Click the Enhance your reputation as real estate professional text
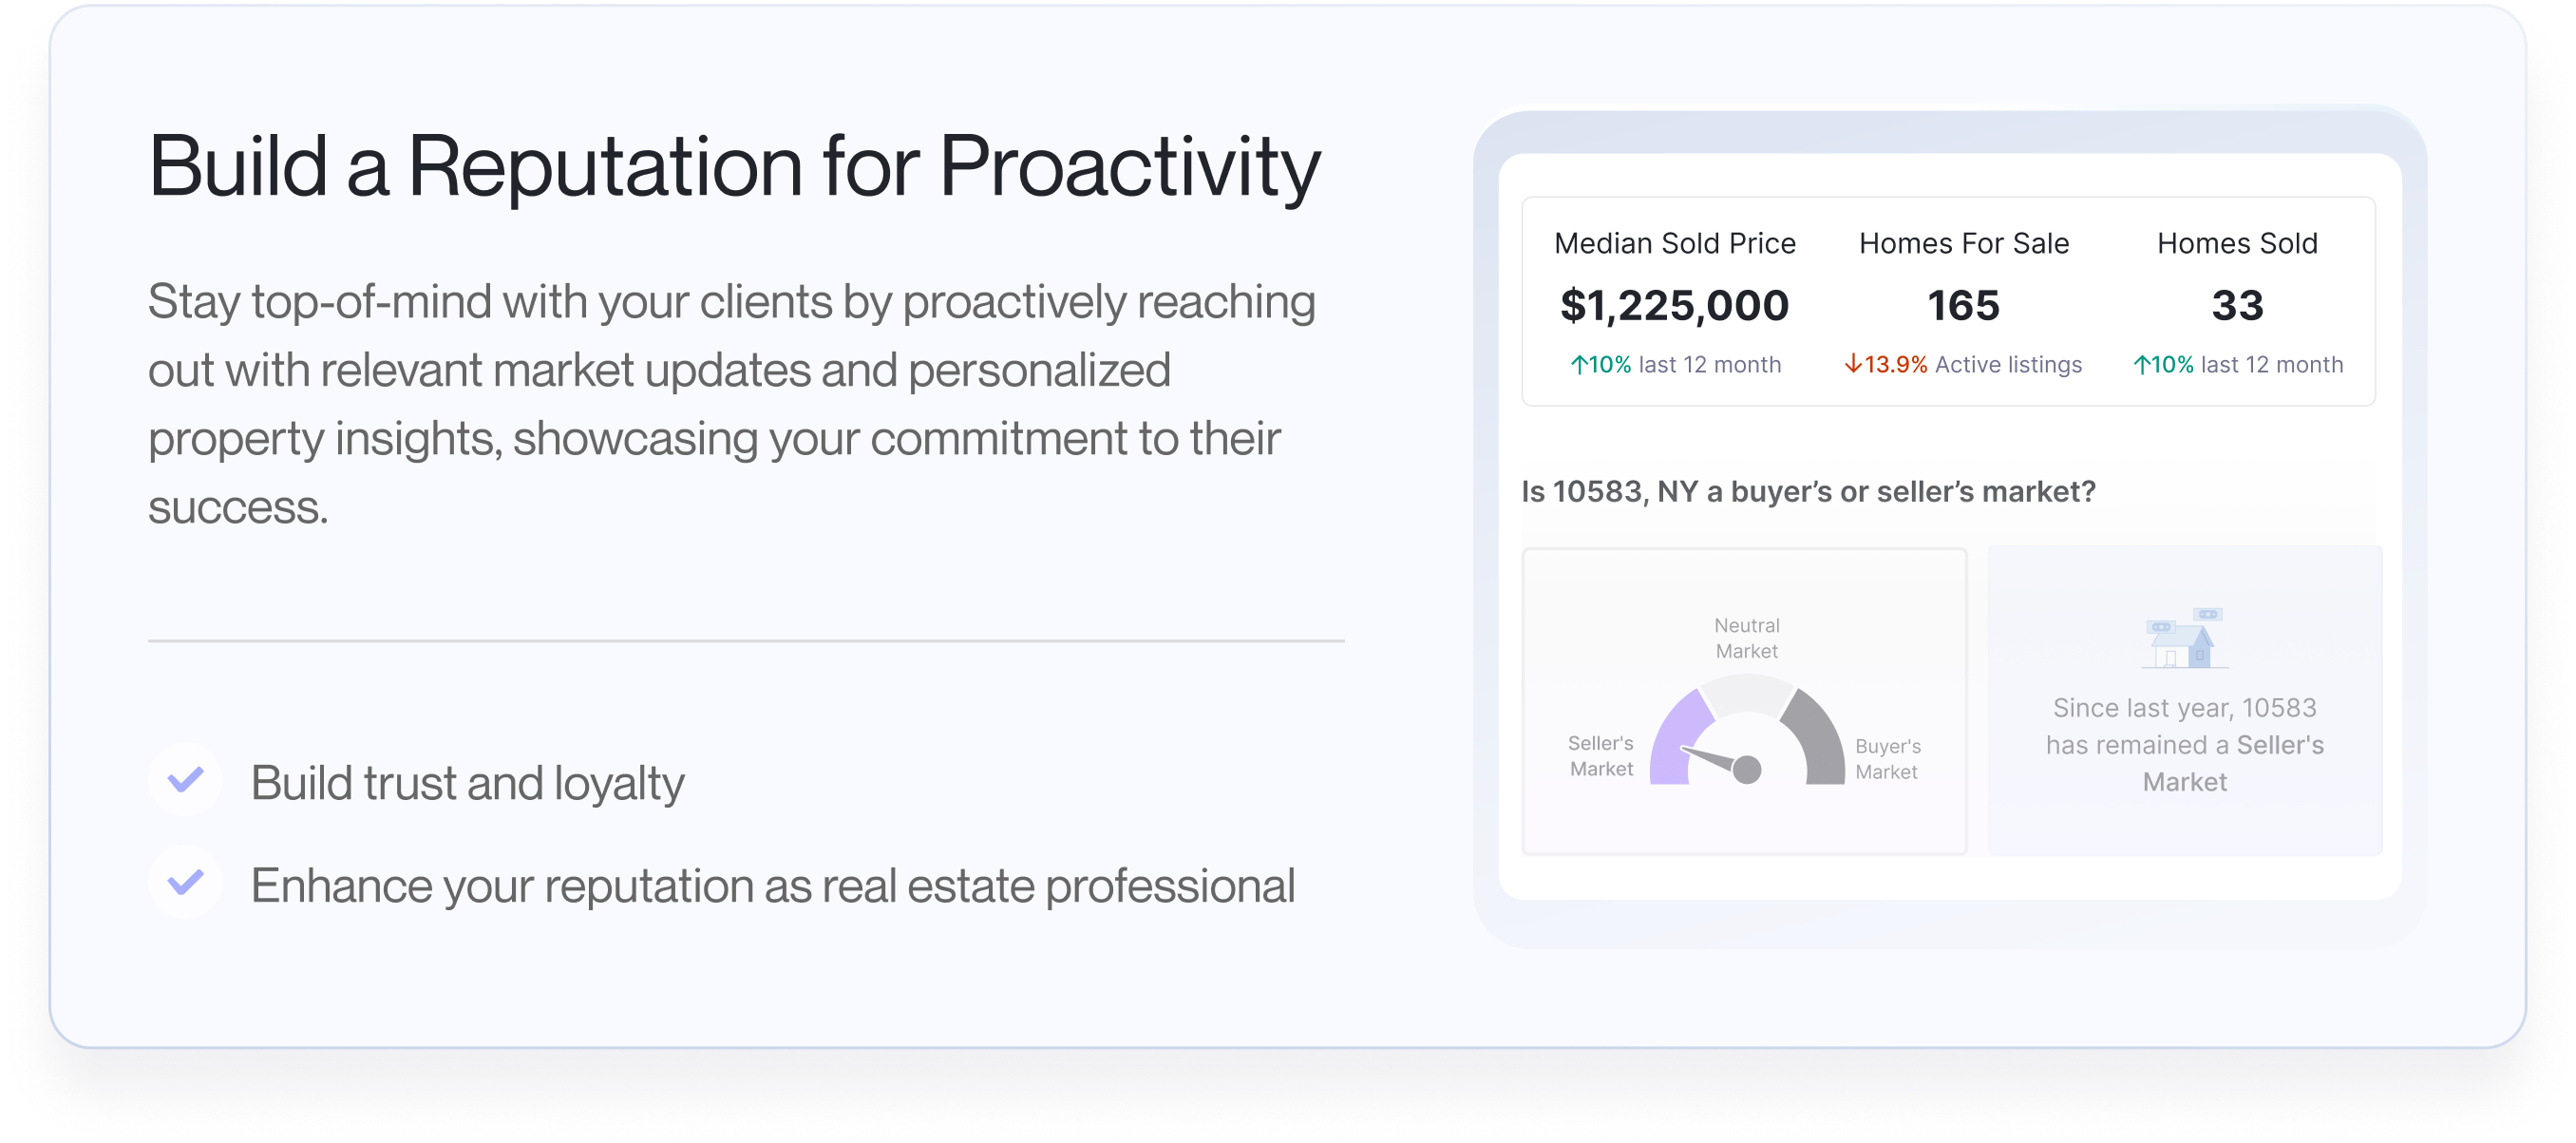Viewport: 2576px width, 1143px height. click(773, 886)
